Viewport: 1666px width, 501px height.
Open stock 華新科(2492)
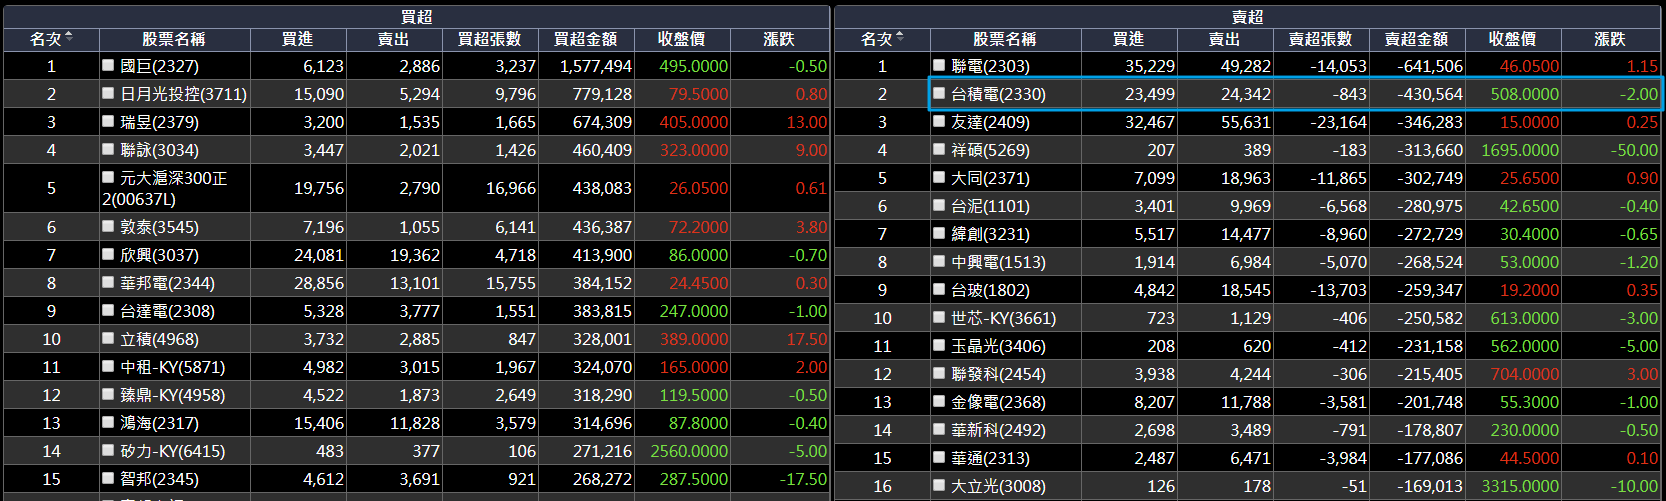(x=998, y=430)
